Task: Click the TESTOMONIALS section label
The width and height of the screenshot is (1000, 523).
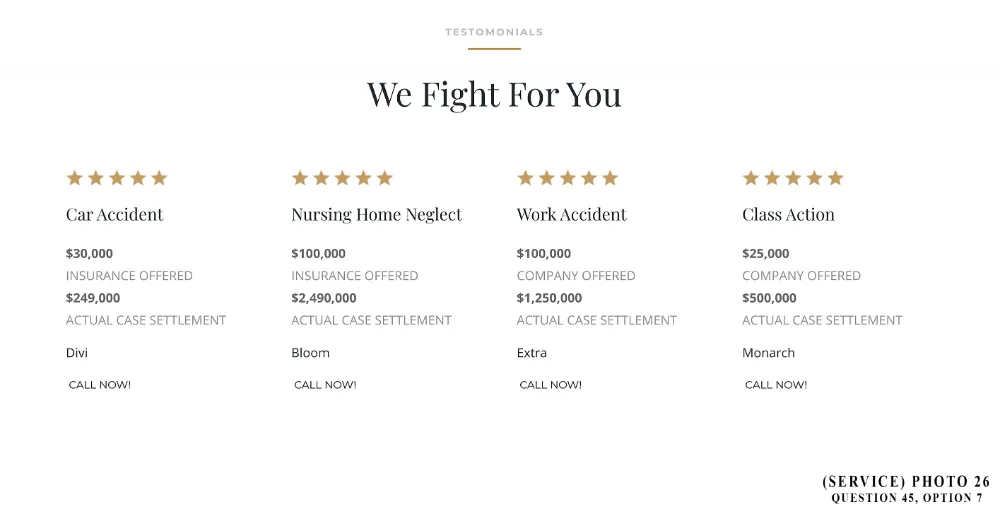Action: [x=494, y=32]
